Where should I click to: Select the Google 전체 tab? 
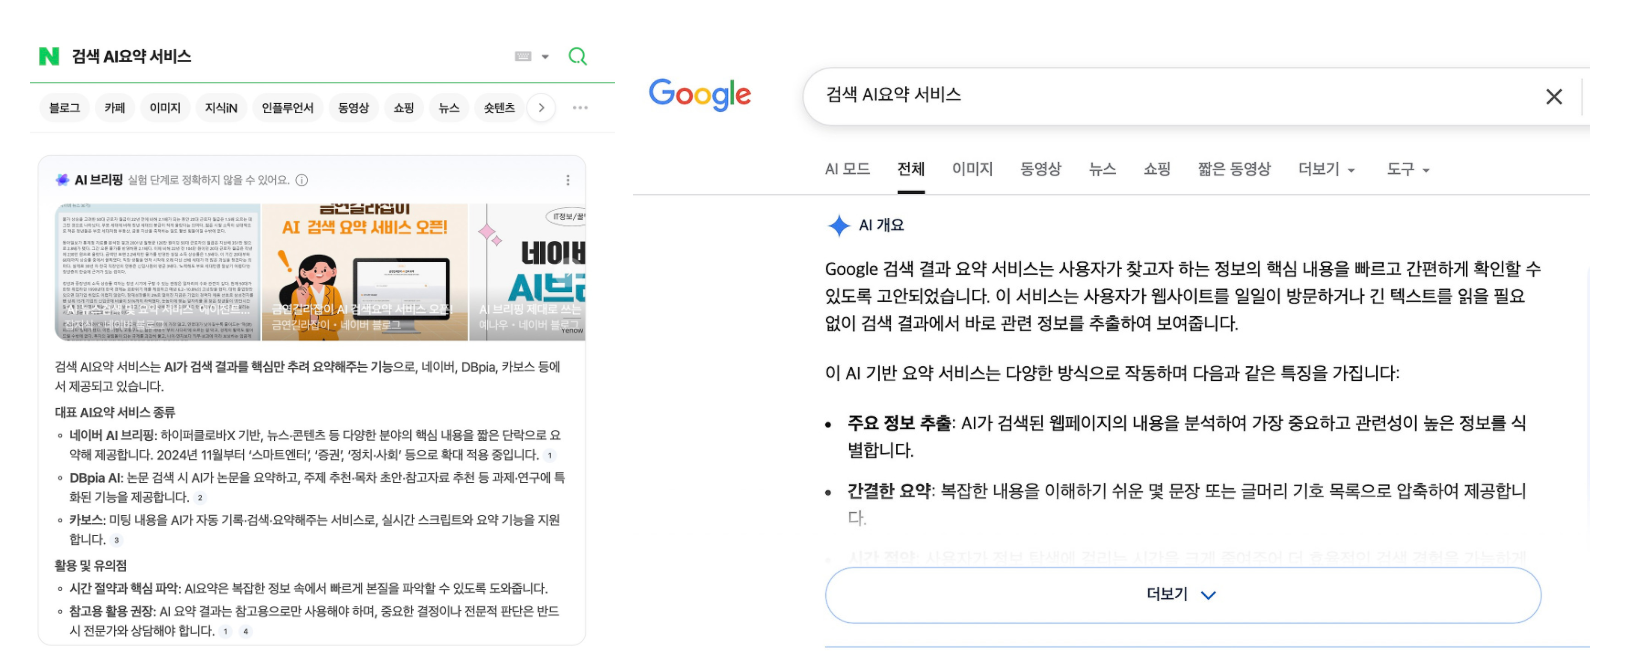(x=911, y=169)
